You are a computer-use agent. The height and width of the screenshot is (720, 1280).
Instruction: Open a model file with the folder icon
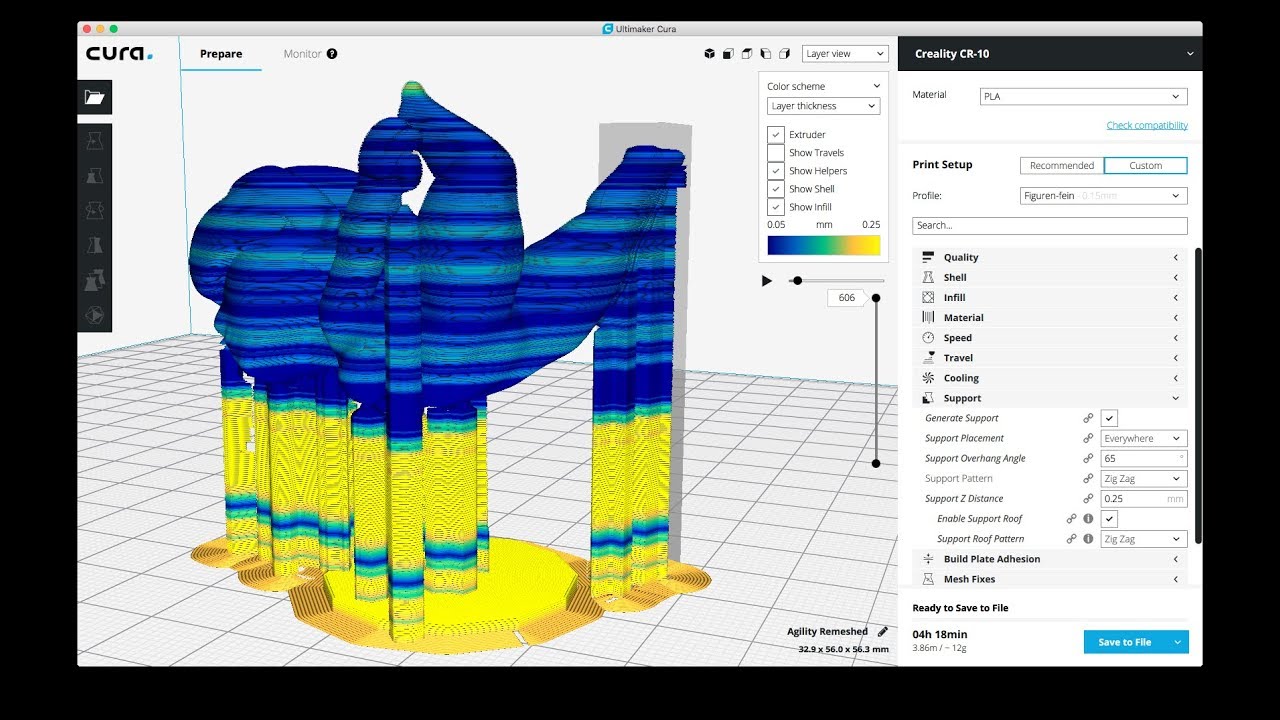point(95,97)
